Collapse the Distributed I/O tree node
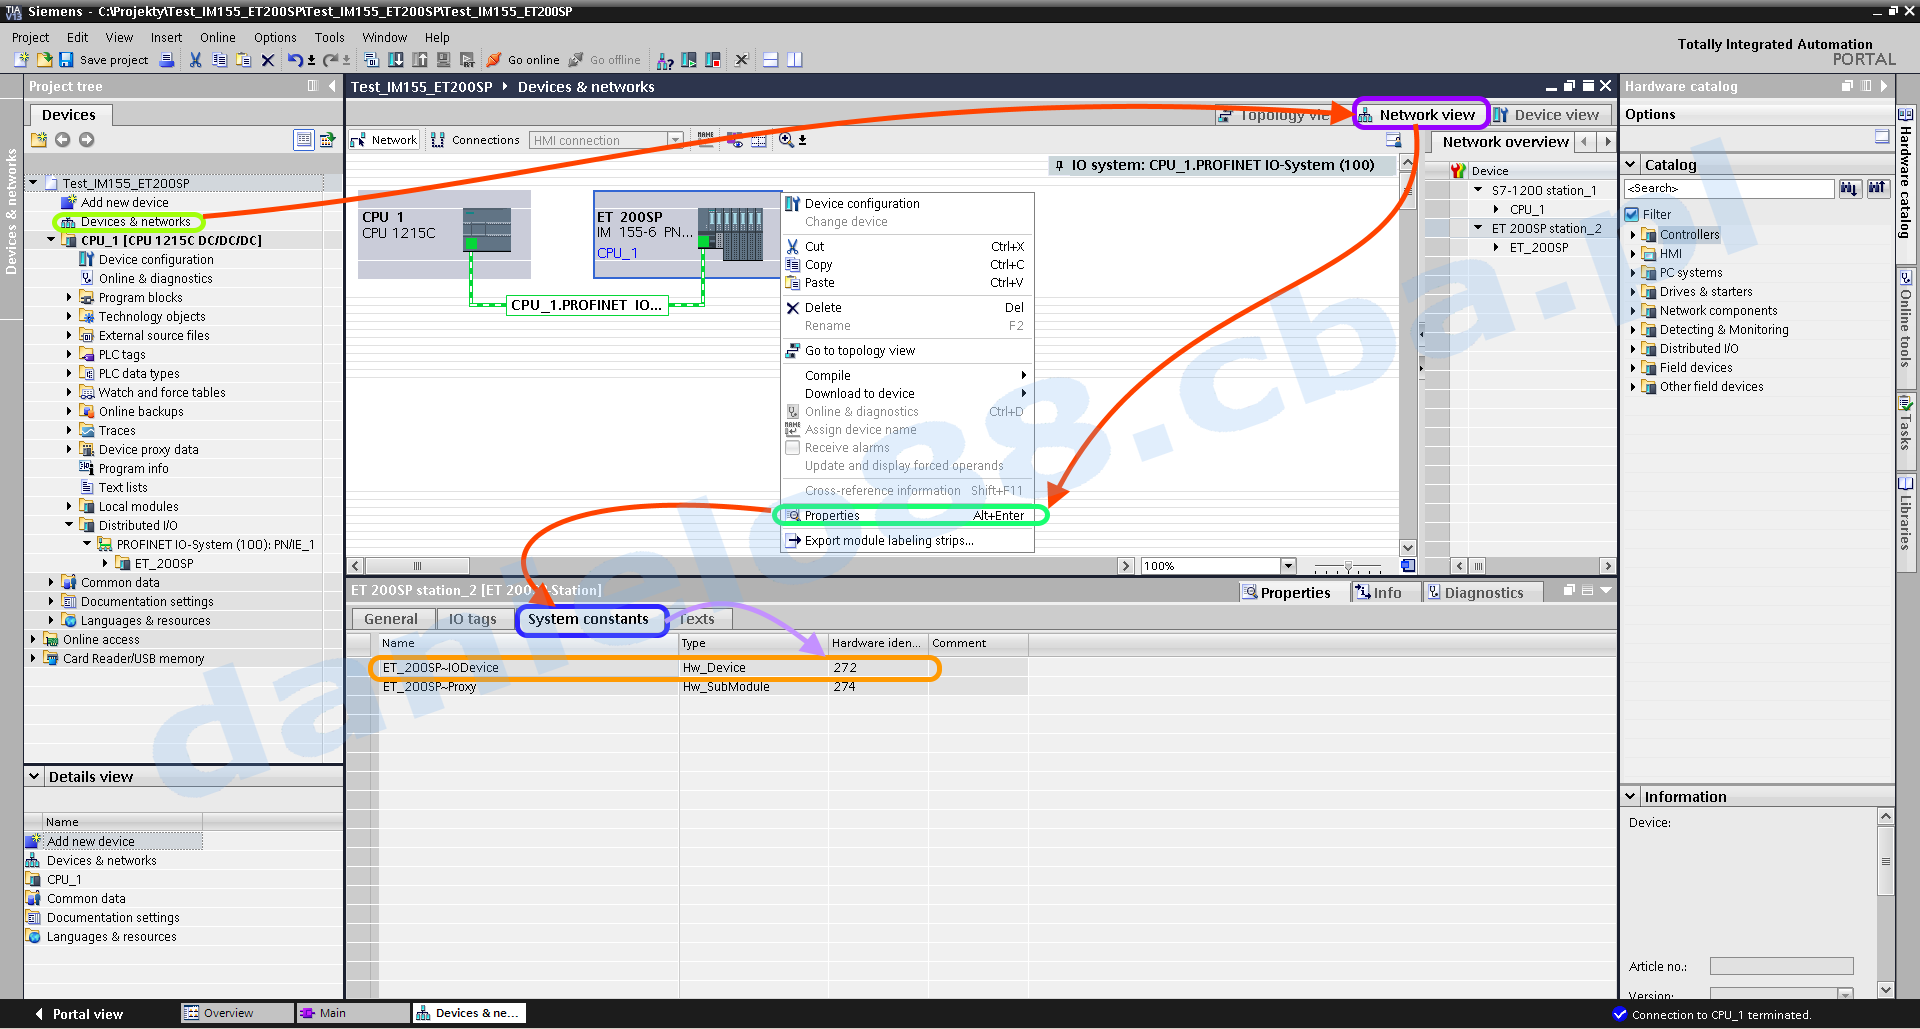This screenshot has height=1029, width=1920. pos(69,526)
